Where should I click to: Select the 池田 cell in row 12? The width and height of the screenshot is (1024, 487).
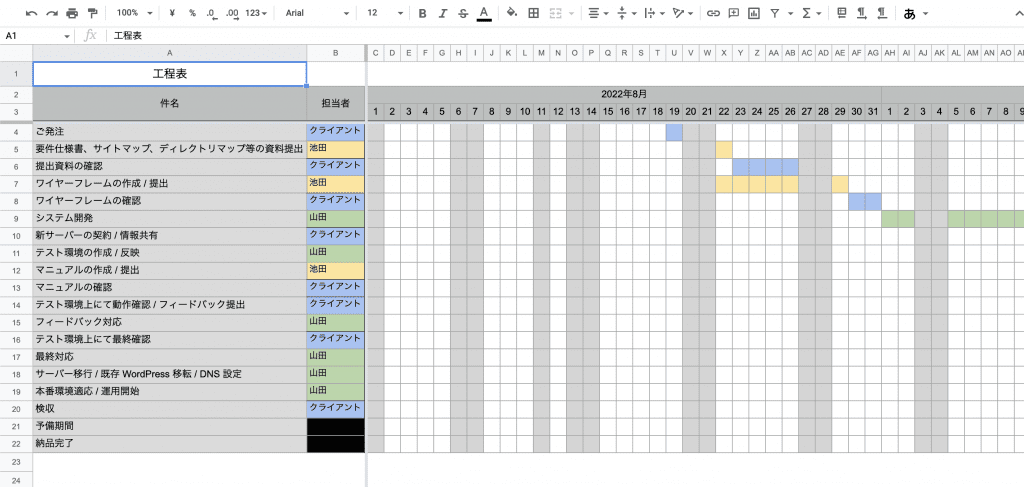click(x=336, y=270)
